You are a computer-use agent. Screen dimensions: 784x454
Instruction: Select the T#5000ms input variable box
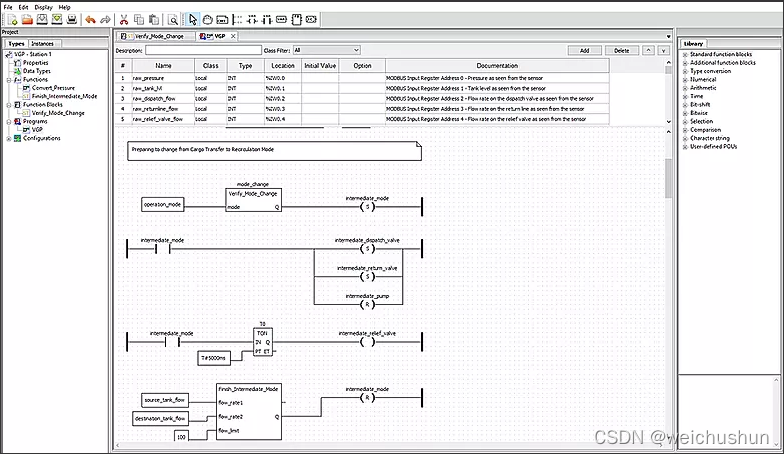pos(214,358)
